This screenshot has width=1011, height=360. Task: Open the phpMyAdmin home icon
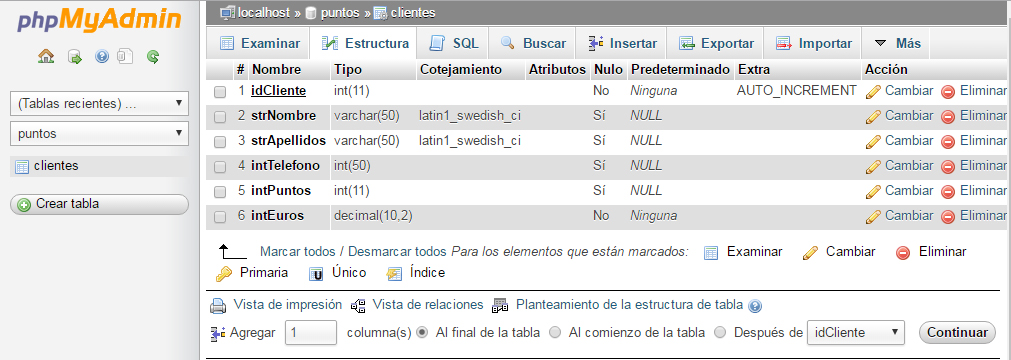[x=46, y=57]
